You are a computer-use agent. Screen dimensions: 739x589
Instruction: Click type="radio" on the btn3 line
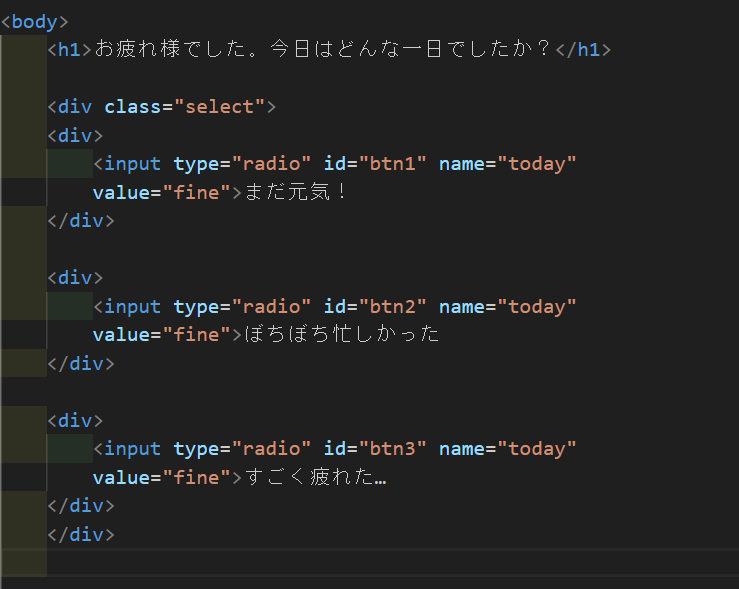[x=242, y=449]
